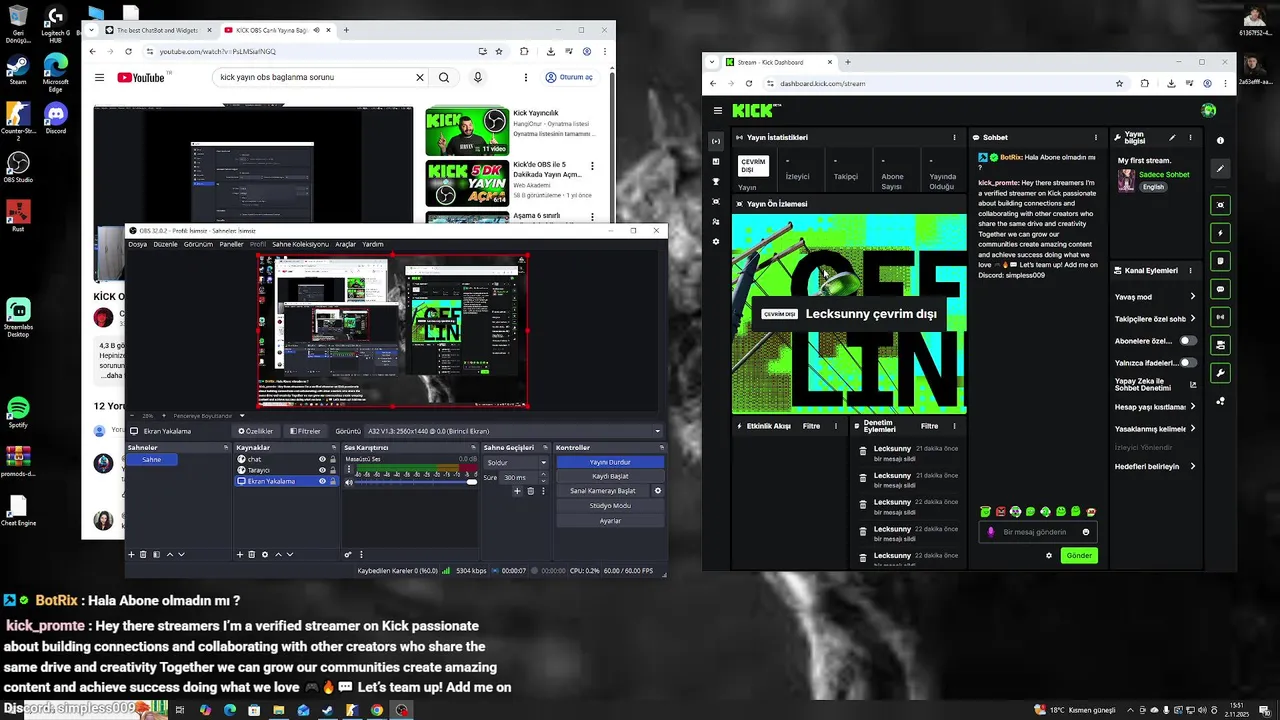Toggle visibility of Tarayıcı source in OBS
The height and width of the screenshot is (720, 1280).
coord(322,470)
